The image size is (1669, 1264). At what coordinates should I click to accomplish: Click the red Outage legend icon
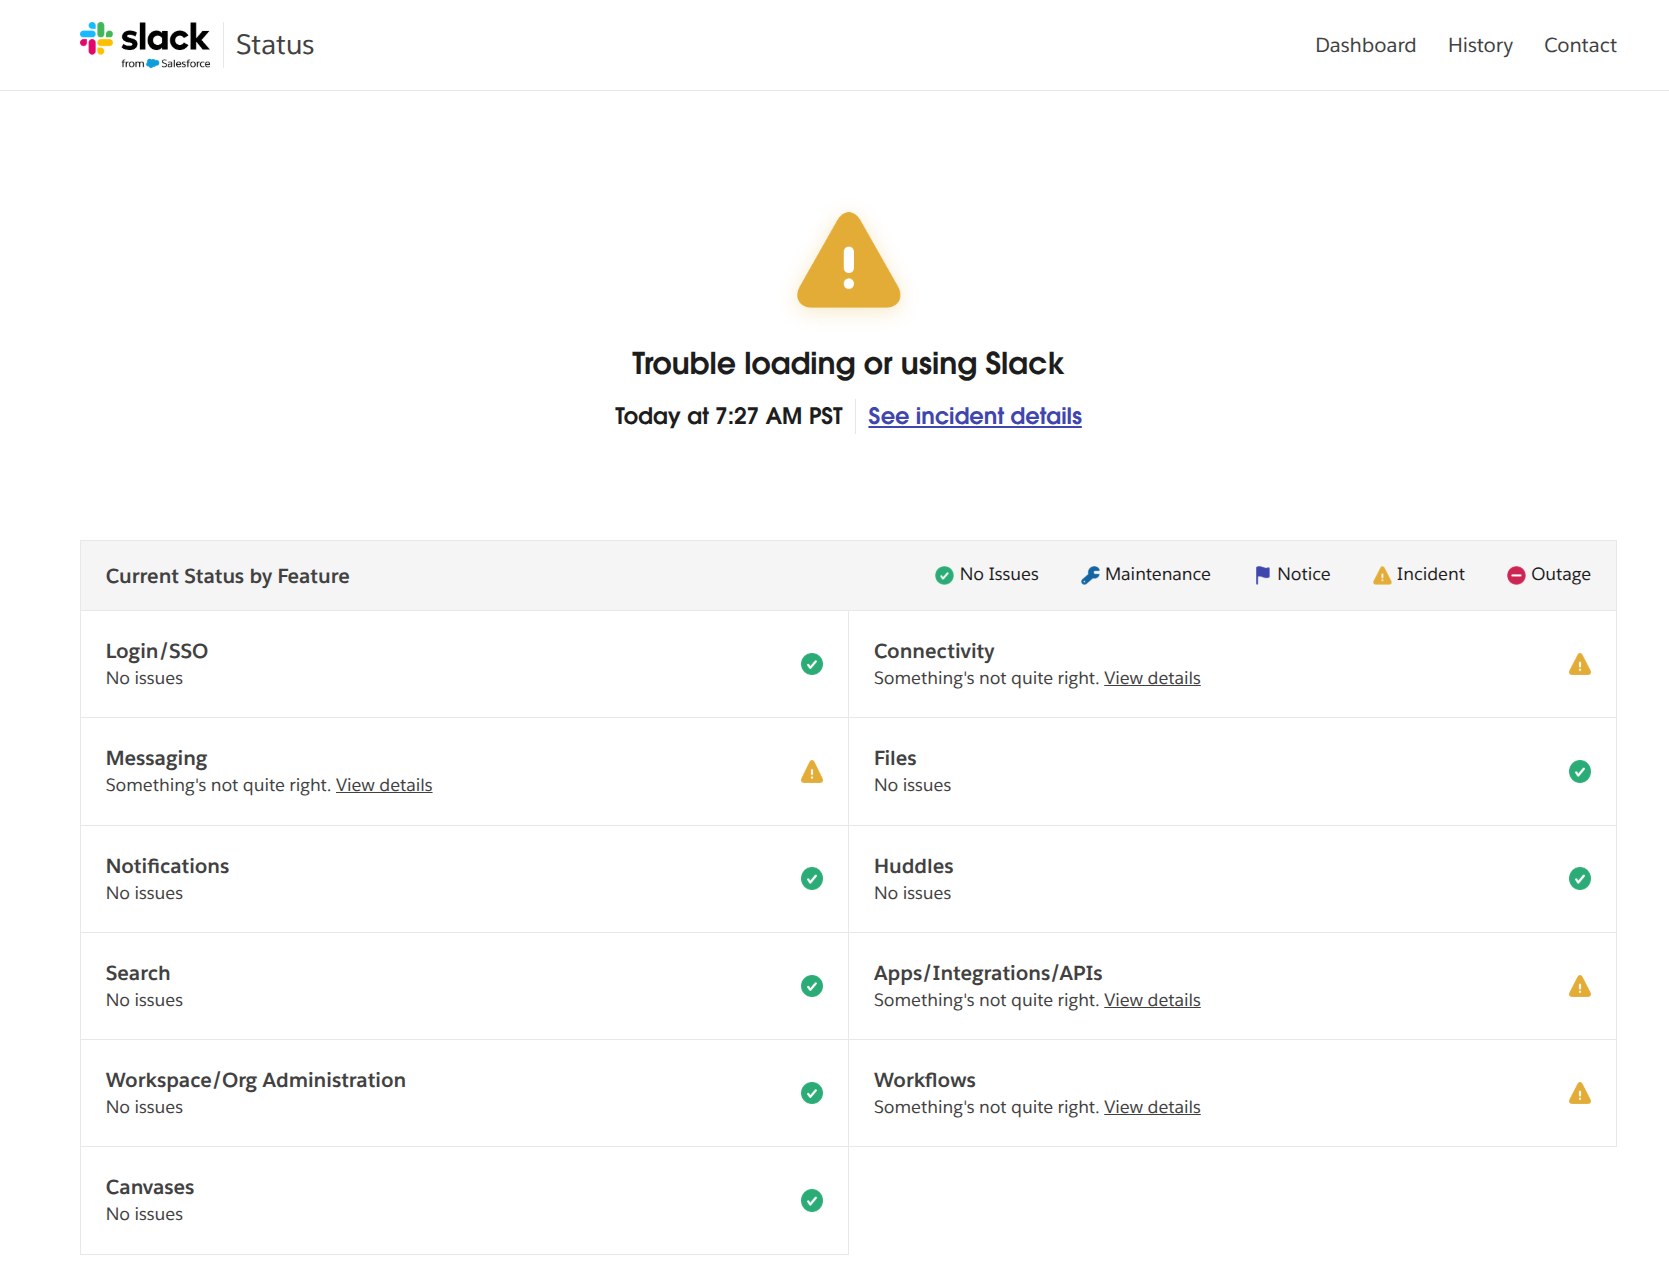1515,575
